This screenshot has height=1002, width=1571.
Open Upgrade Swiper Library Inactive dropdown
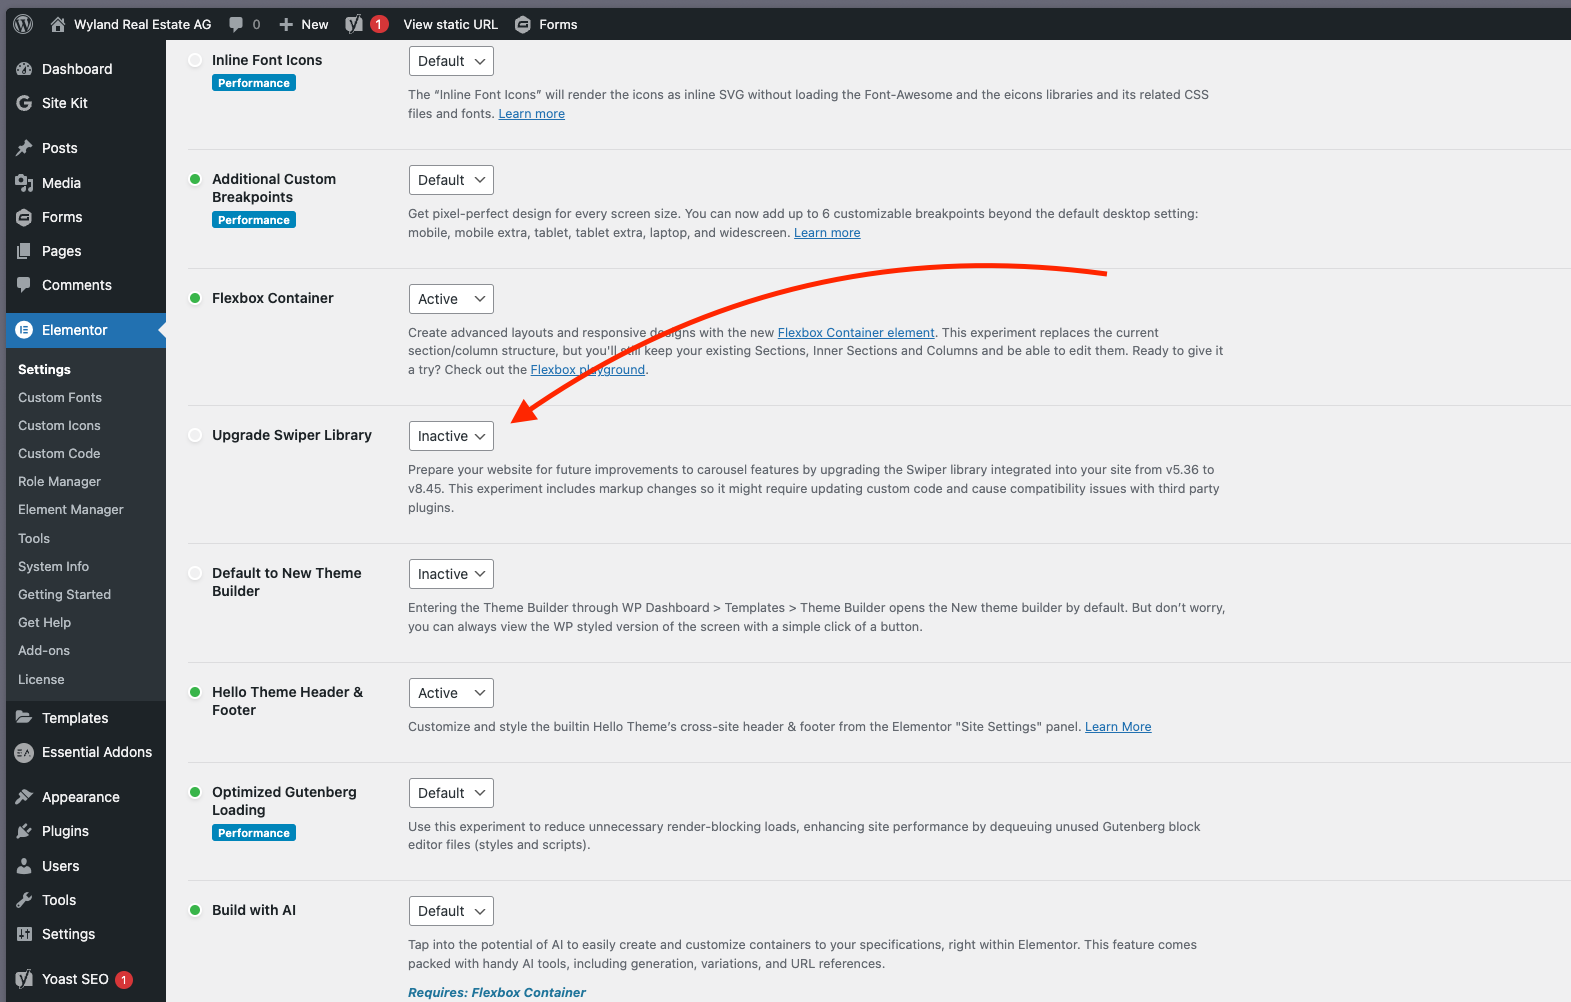(451, 436)
